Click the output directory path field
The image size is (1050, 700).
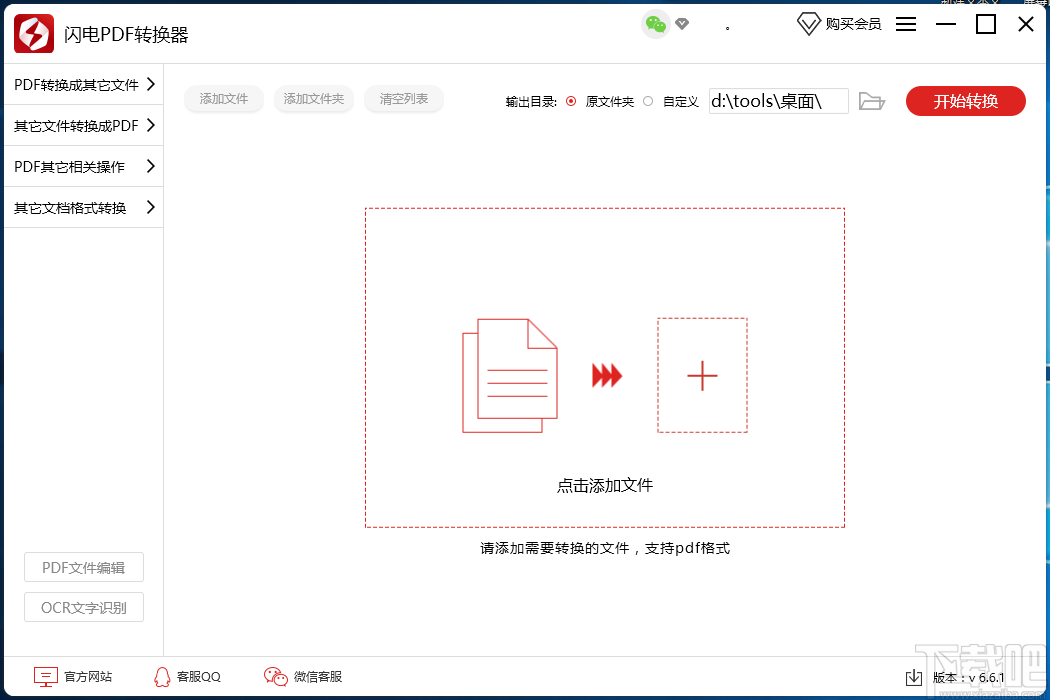pos(778,100)
